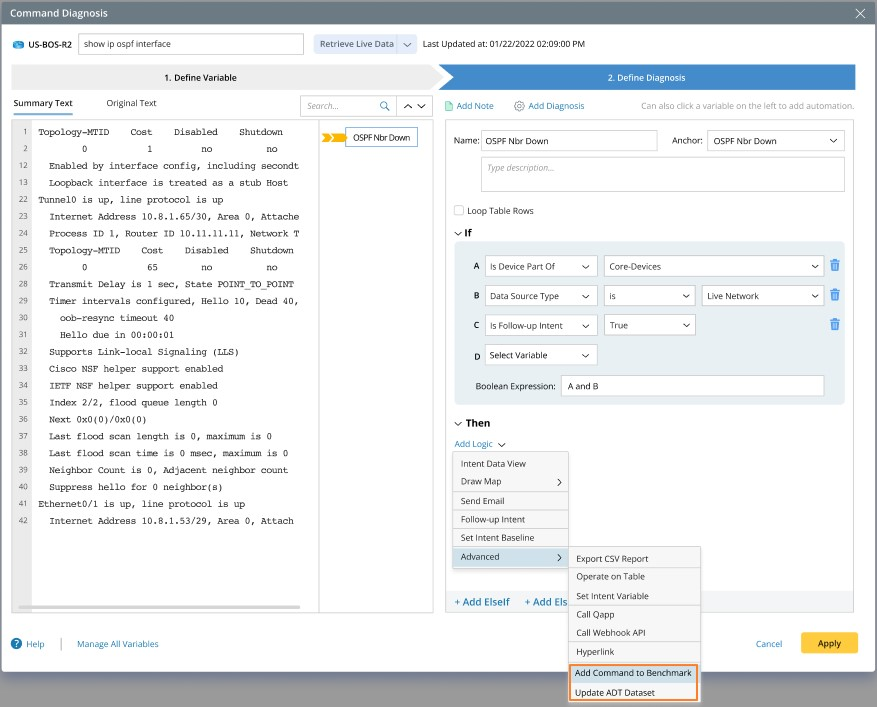Image resolution: width=877 pixels, height=707 pixels.
Task: Click the Apply button
Action: point(829,643)
